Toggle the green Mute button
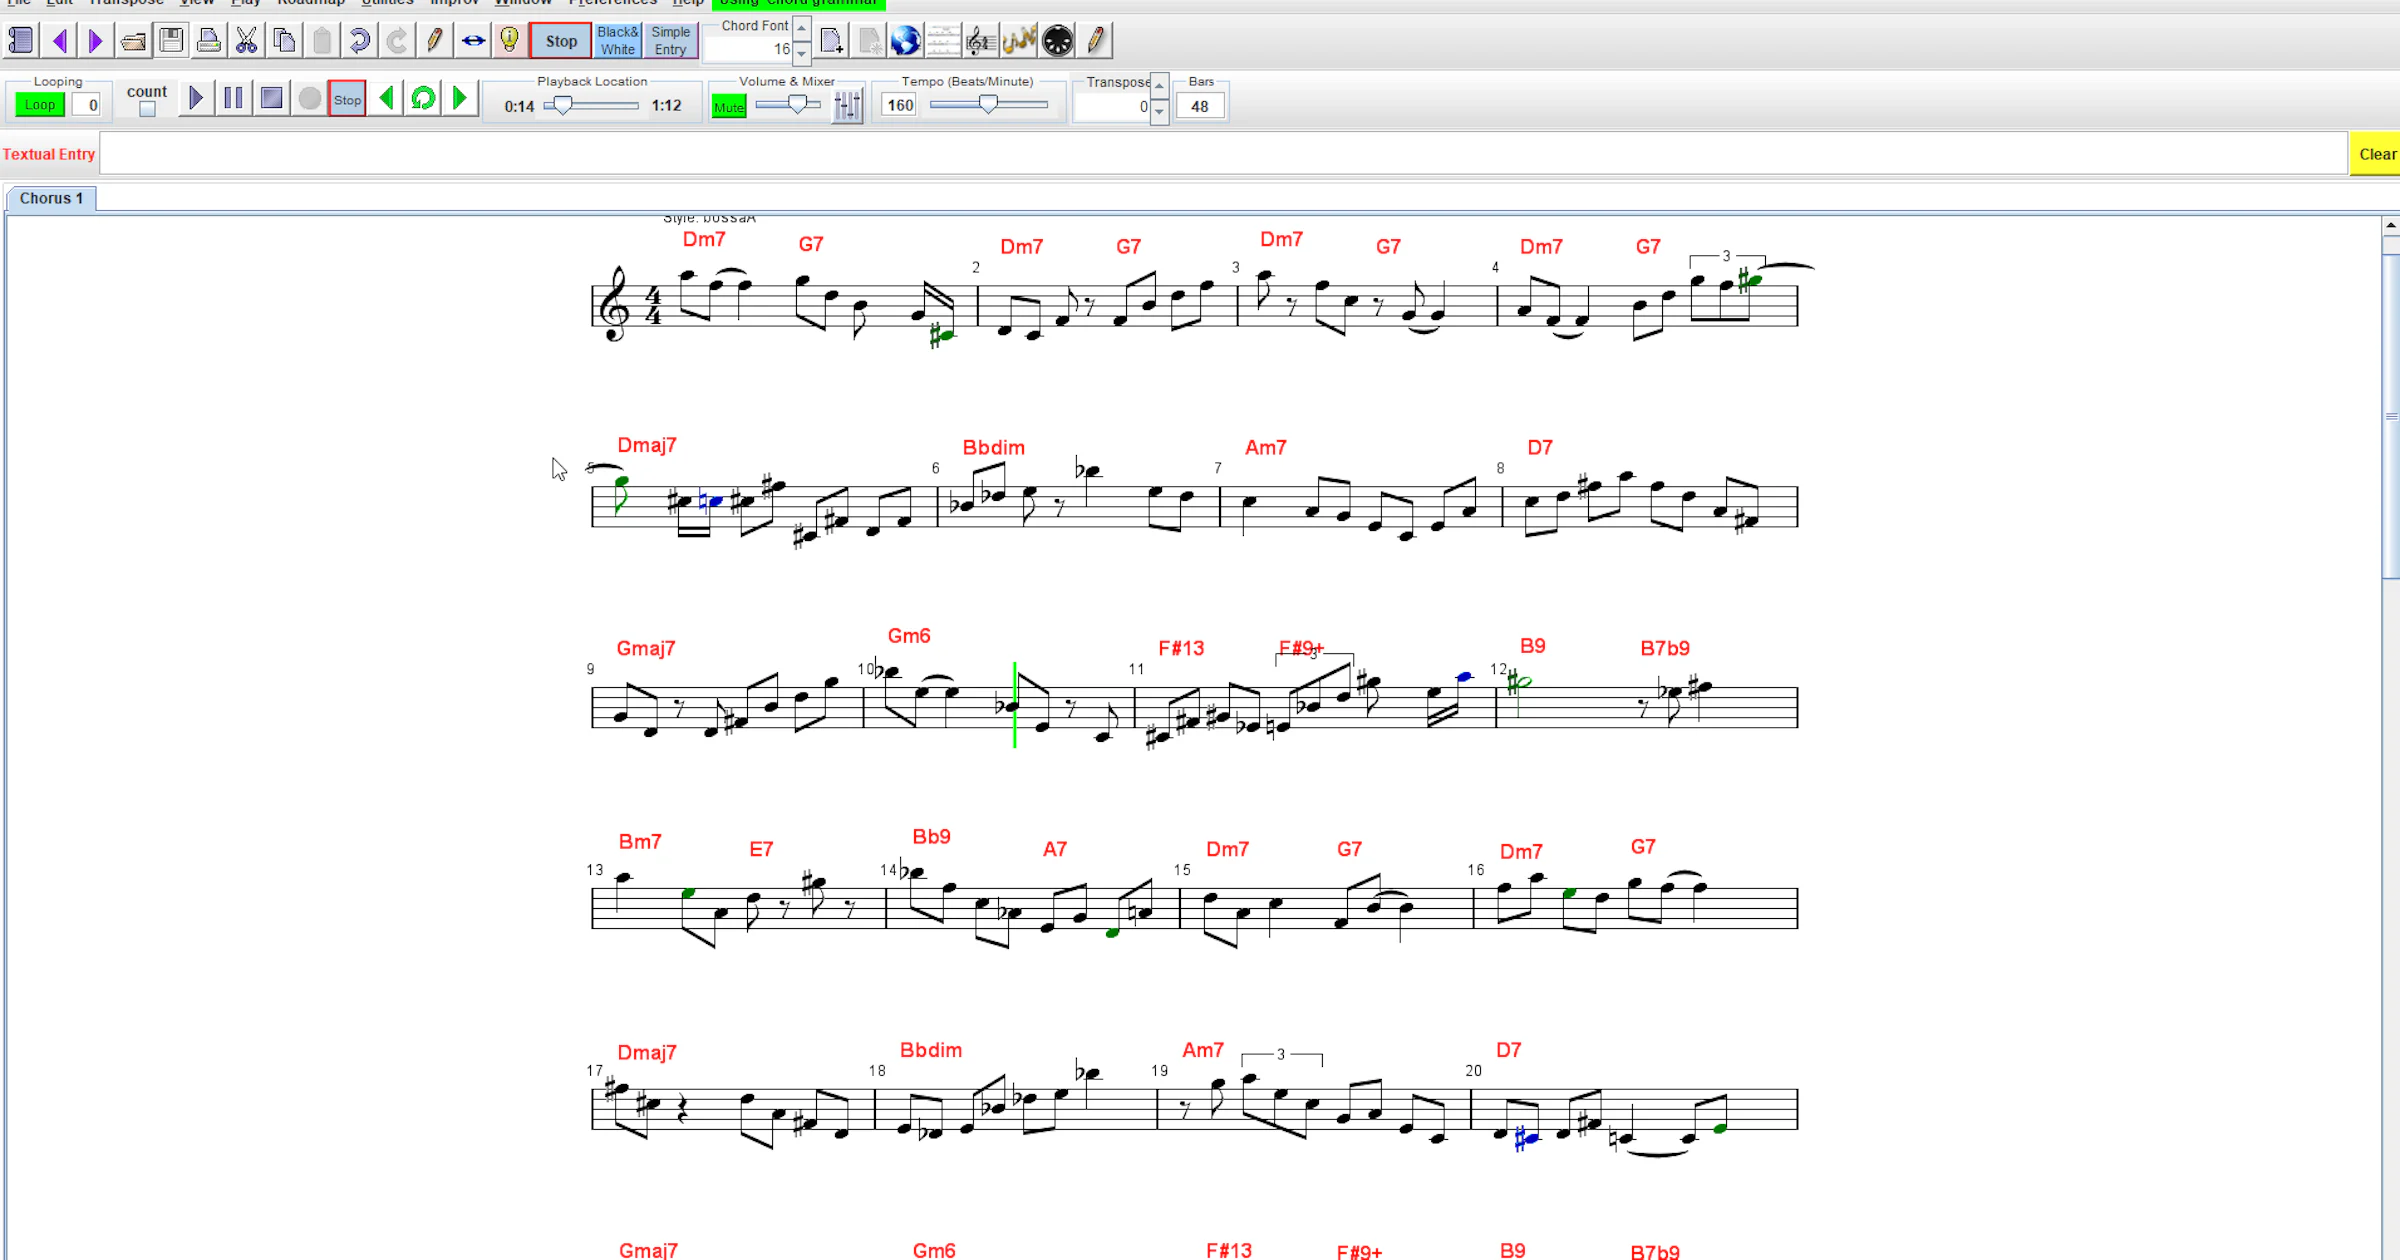 coord(729,106)
